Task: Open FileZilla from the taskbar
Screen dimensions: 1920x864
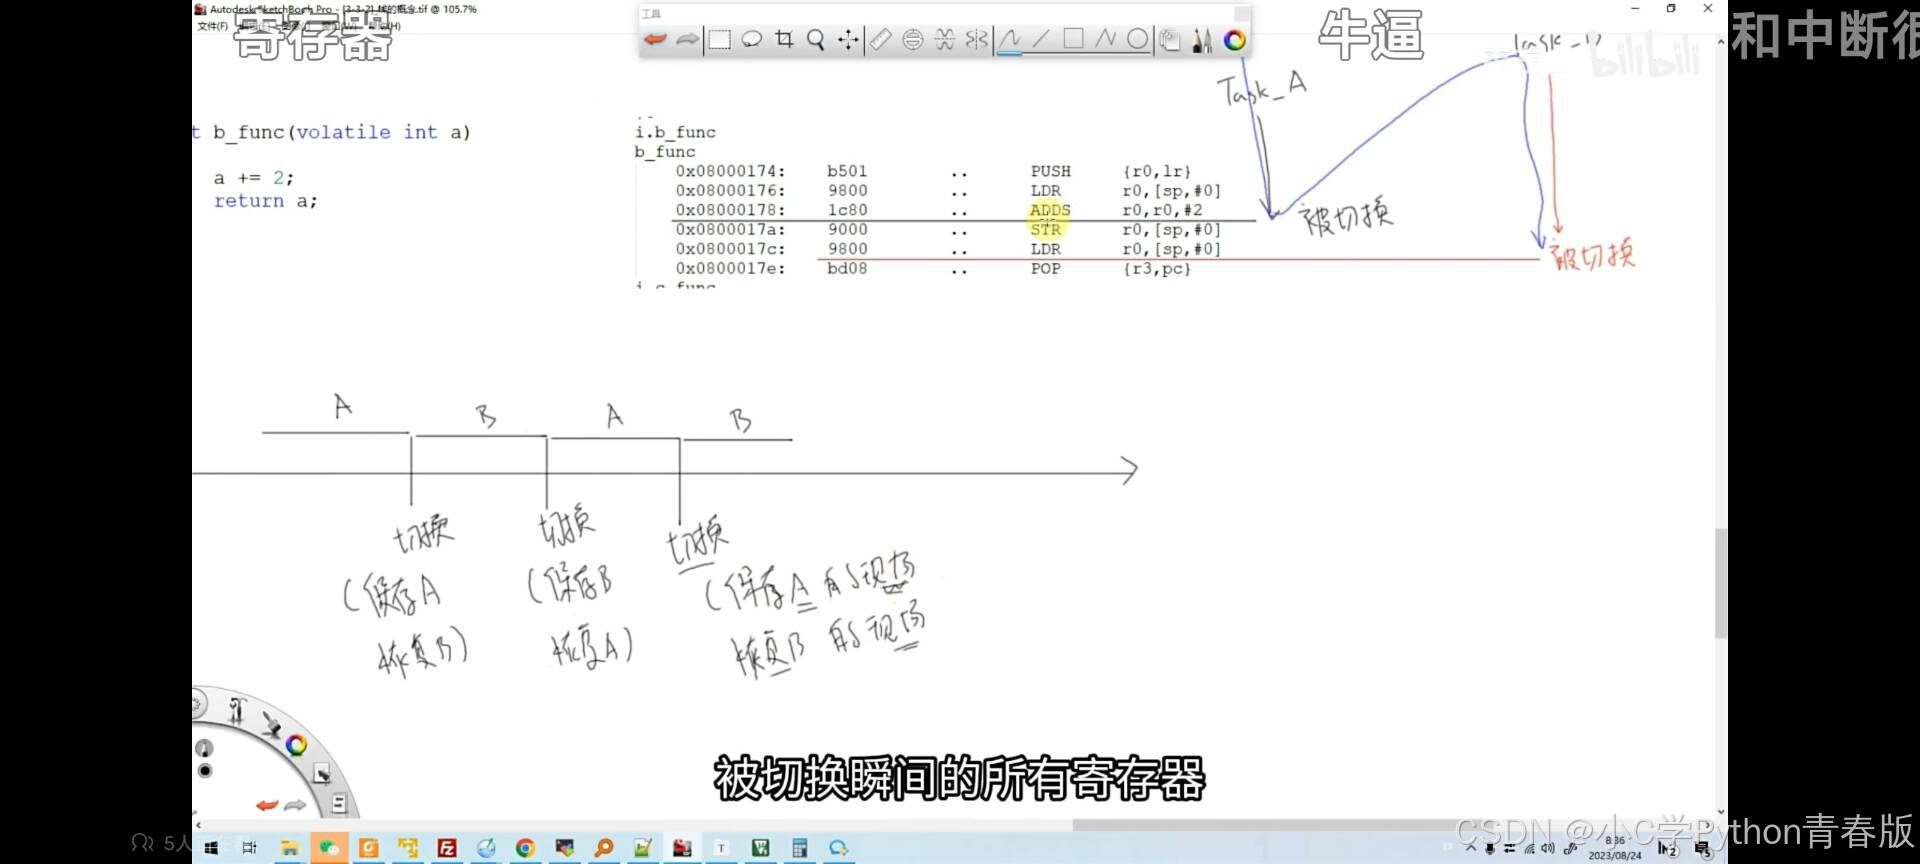Action: (x=447, y=848)
